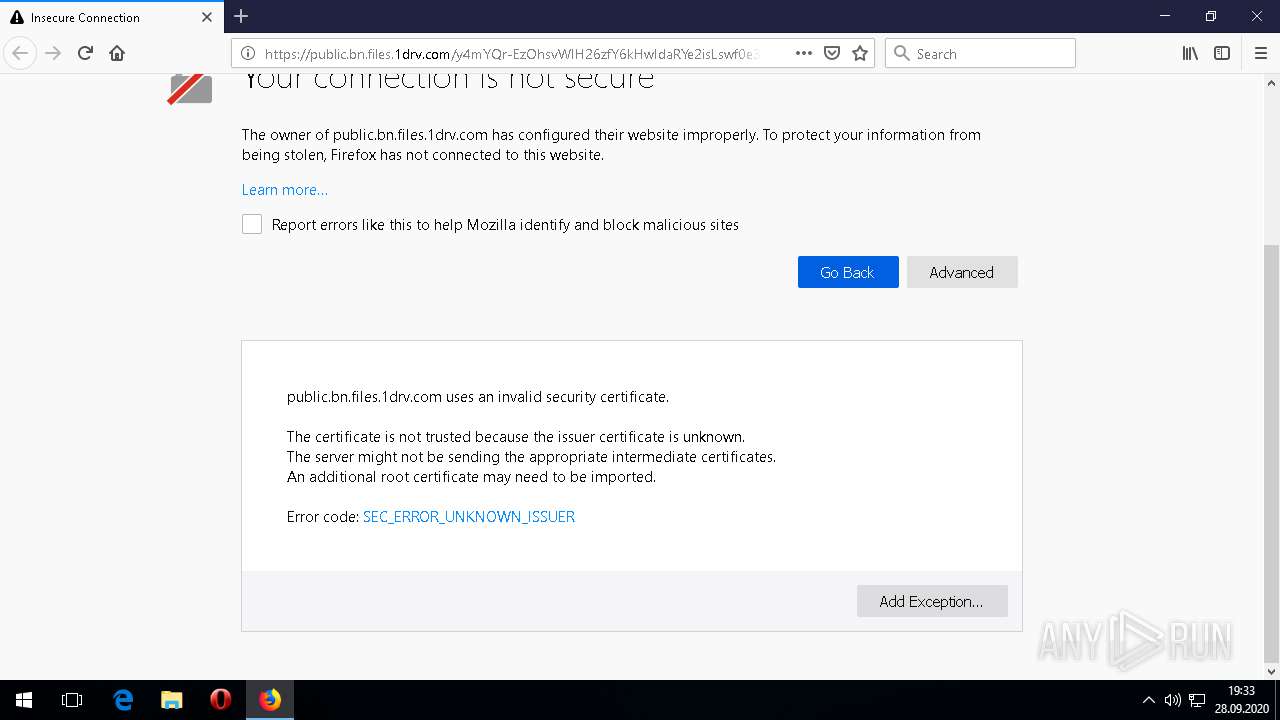Reload the current page
The width and height of the screenshot is (1280, 720).
coord(85,53)
